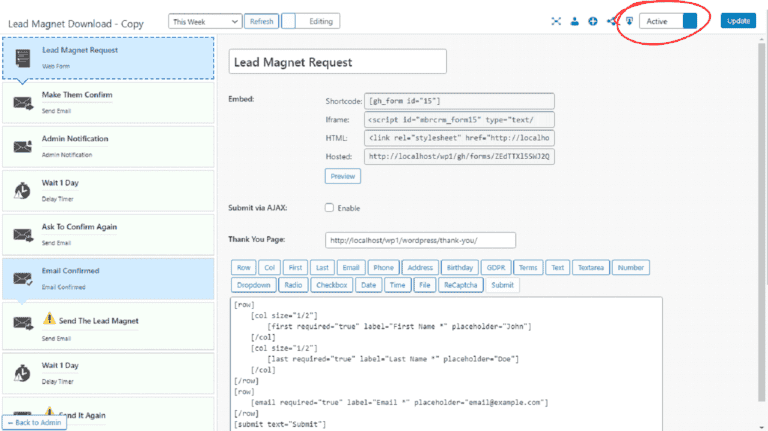Insert the File upload field
This screenshot has height=431, width=768.
(x=425, y=285)
